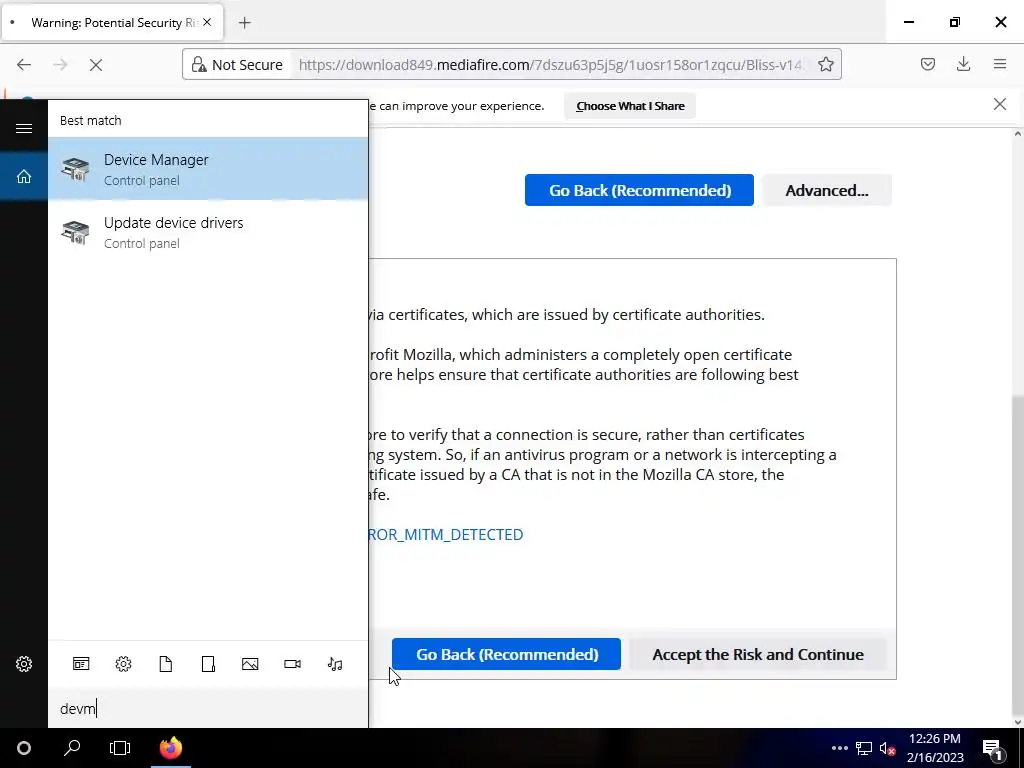Filter search results by Music
This screenshot has height=768, width=1024.
point(335,664)
